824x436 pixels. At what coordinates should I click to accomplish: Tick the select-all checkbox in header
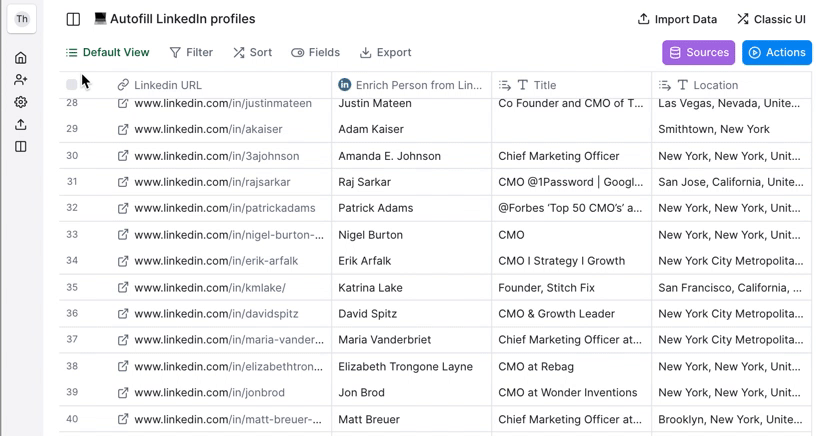click(71, 85)
